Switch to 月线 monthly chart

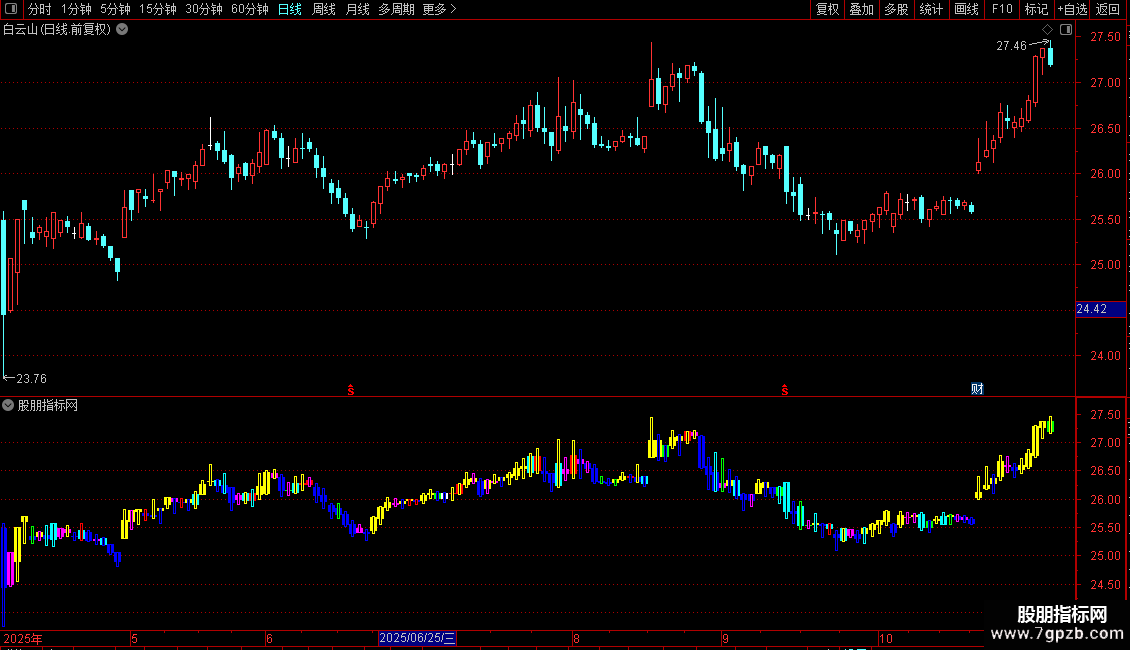click(x=357, y=9)
